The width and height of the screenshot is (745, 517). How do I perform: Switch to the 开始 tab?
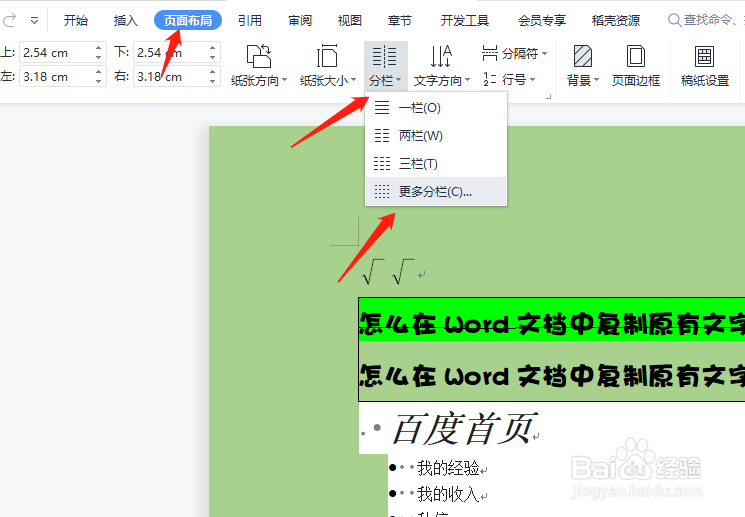pyautogui.click(x=76, y=20)
